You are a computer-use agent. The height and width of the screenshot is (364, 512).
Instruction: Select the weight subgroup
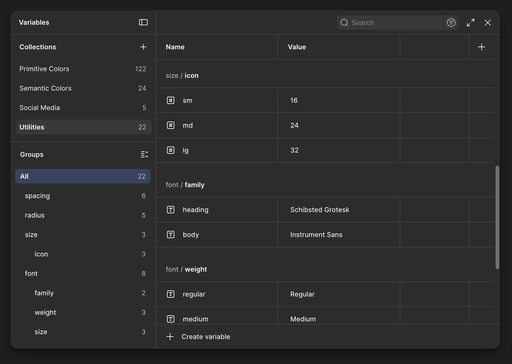(x=83, y=312)
